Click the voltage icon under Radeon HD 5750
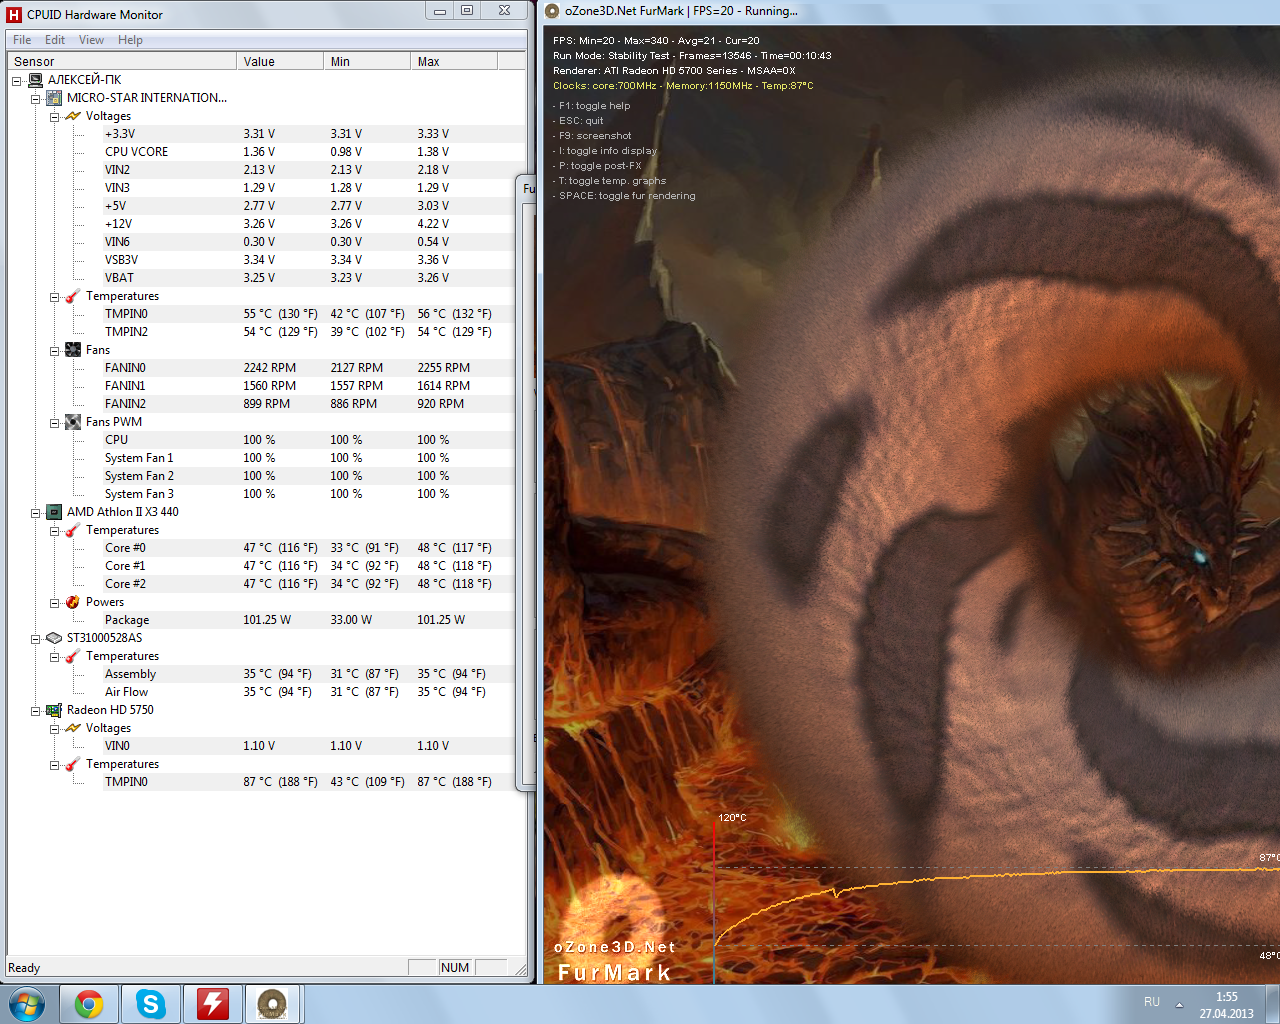The width and height of the screenshot is (1280, 1024). [73, 728]
